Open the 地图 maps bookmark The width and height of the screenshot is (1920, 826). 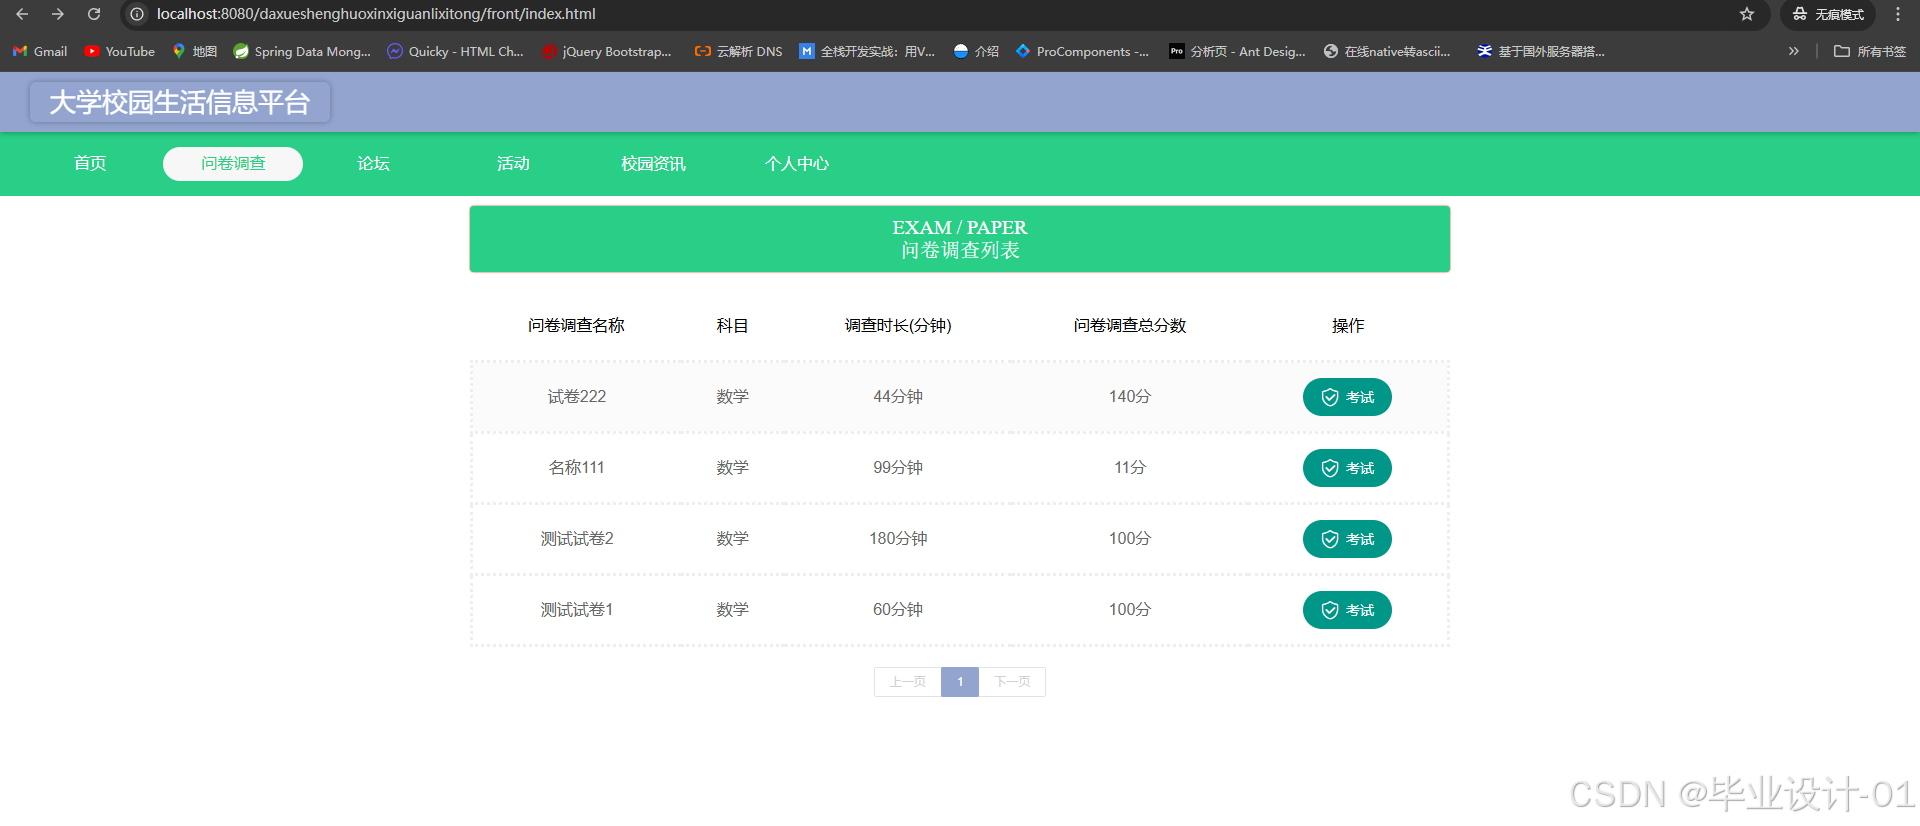click(x=195, y=51)
